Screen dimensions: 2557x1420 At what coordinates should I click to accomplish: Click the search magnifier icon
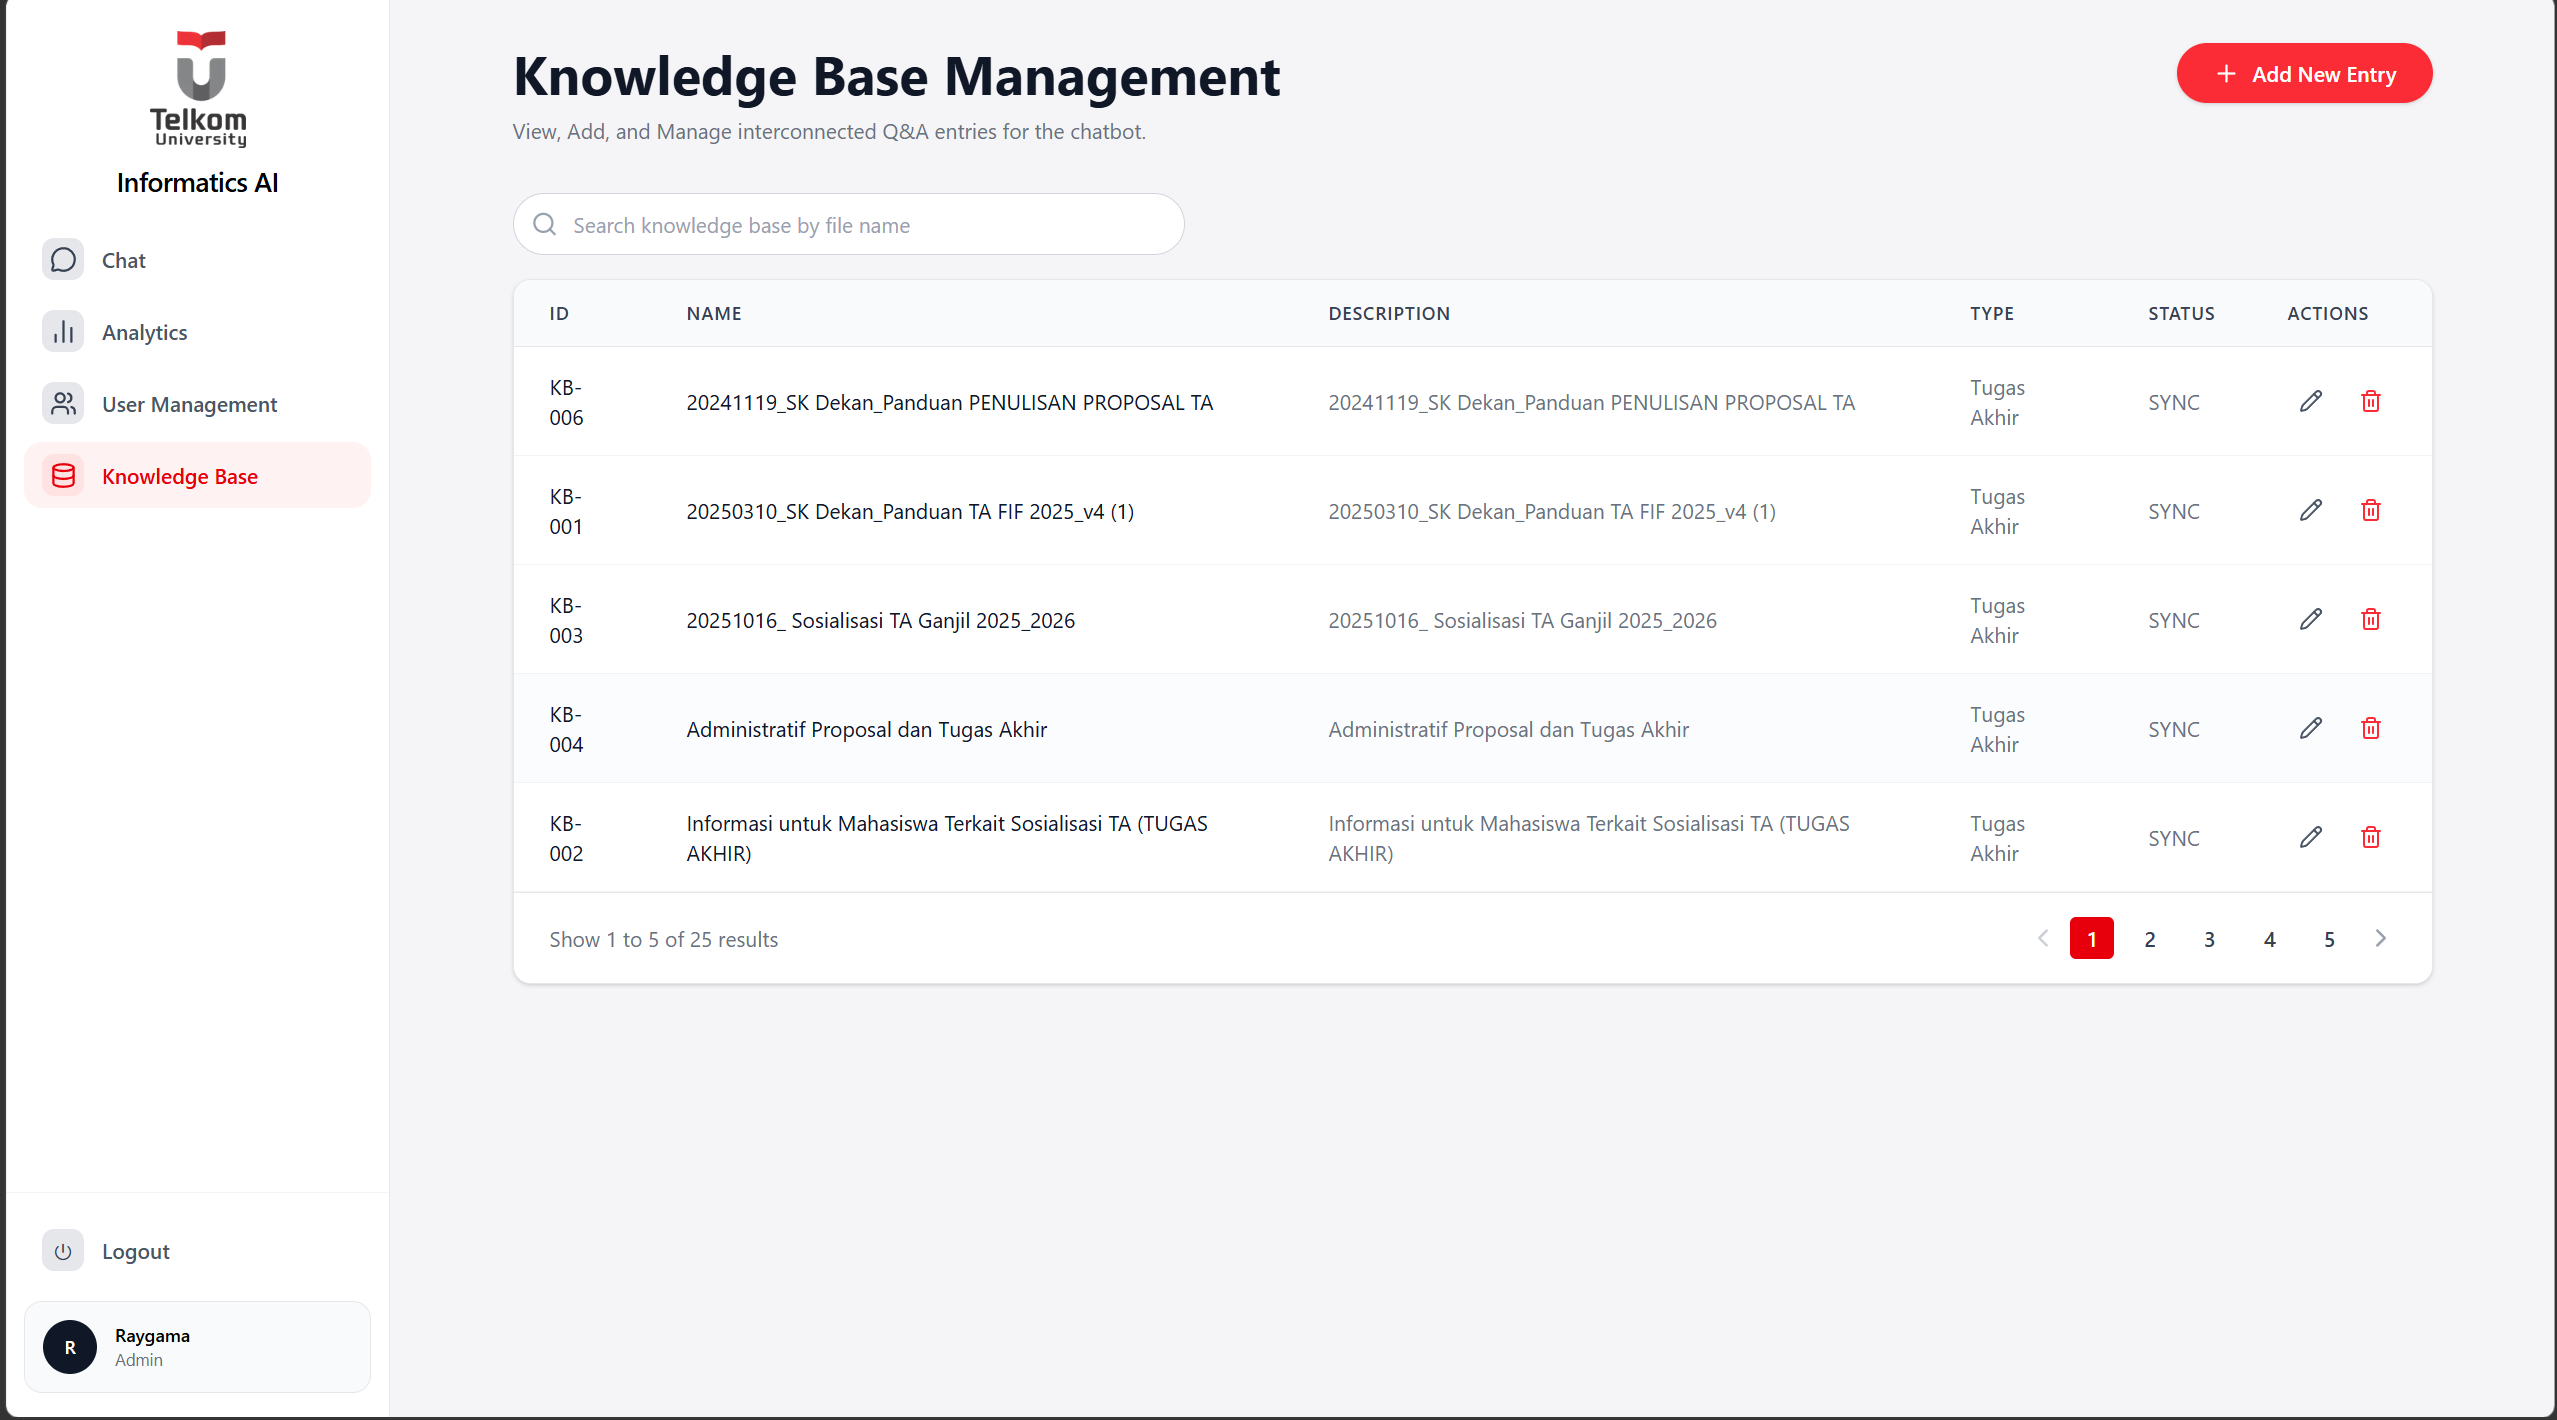click(545, 224)
